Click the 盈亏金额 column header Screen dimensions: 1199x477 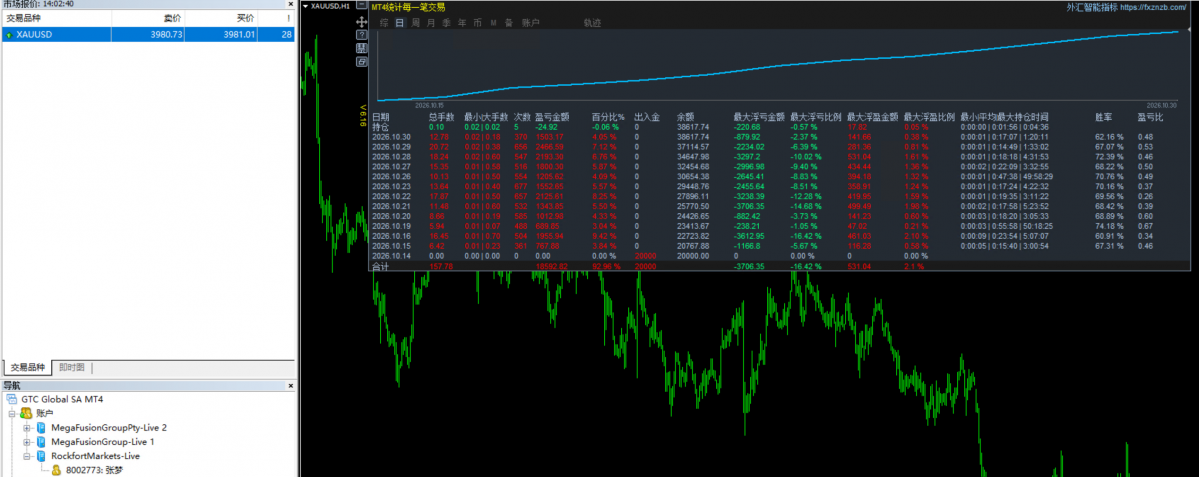click(553, 117)
